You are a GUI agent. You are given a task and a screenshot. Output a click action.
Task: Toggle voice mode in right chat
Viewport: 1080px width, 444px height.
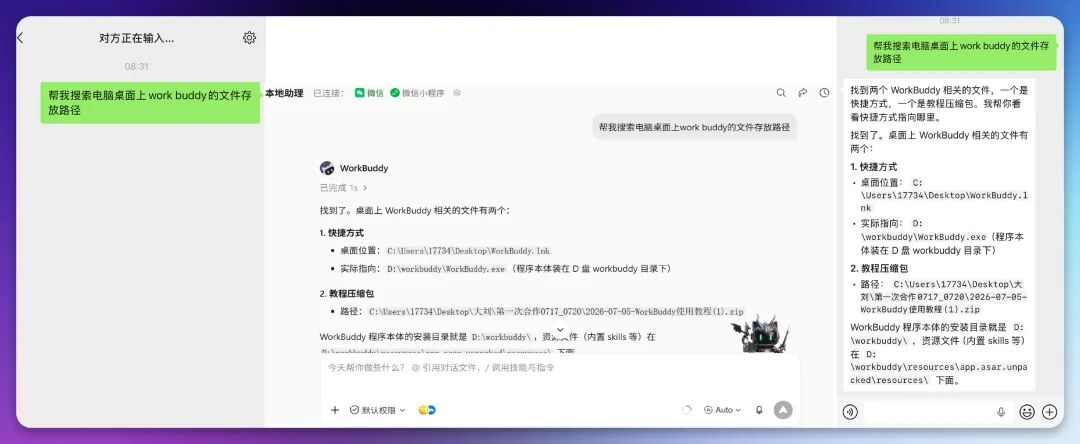point(850,412)
